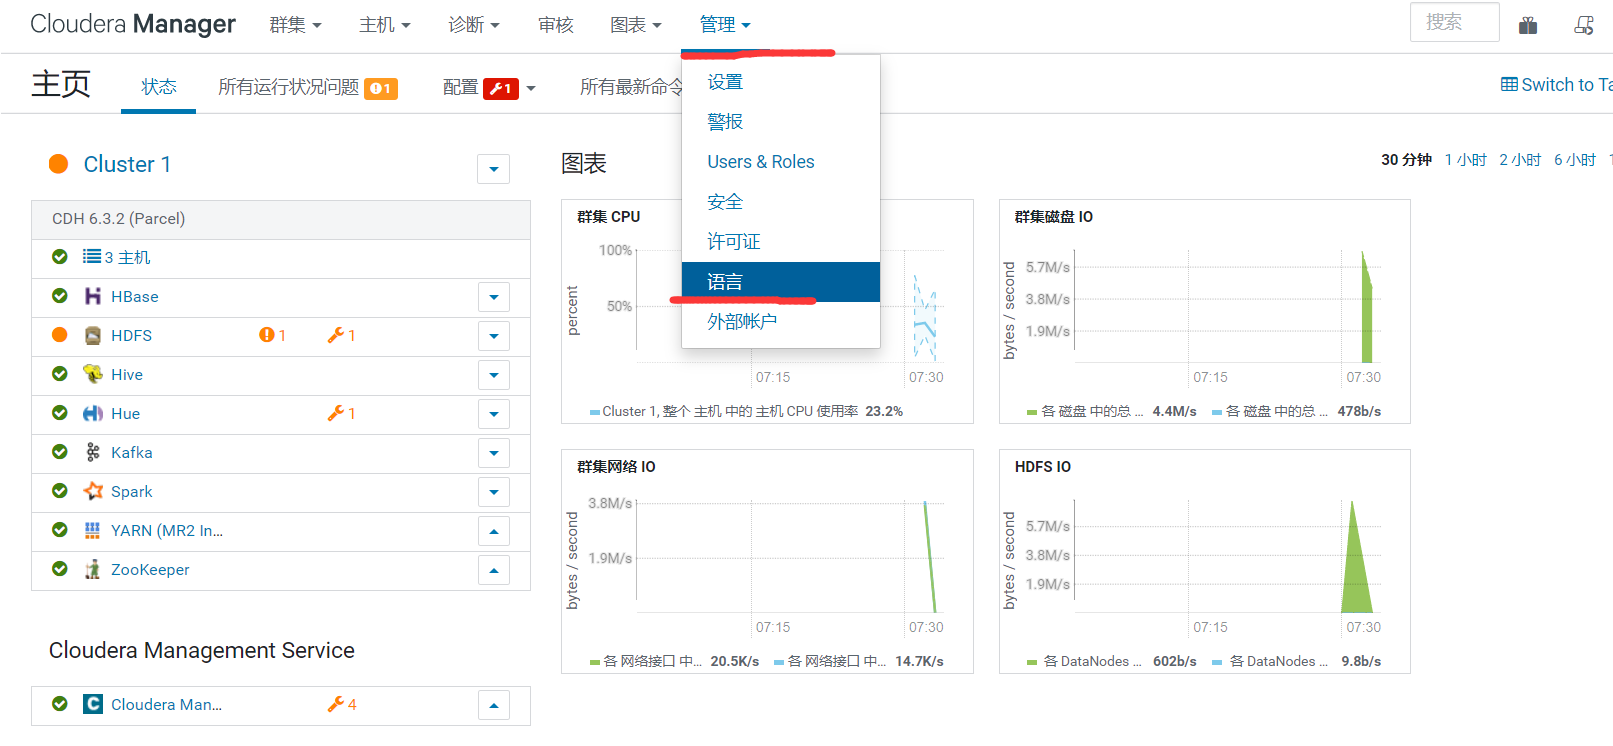Click the hosts list icon beside 3 主机

click(92, 257)
